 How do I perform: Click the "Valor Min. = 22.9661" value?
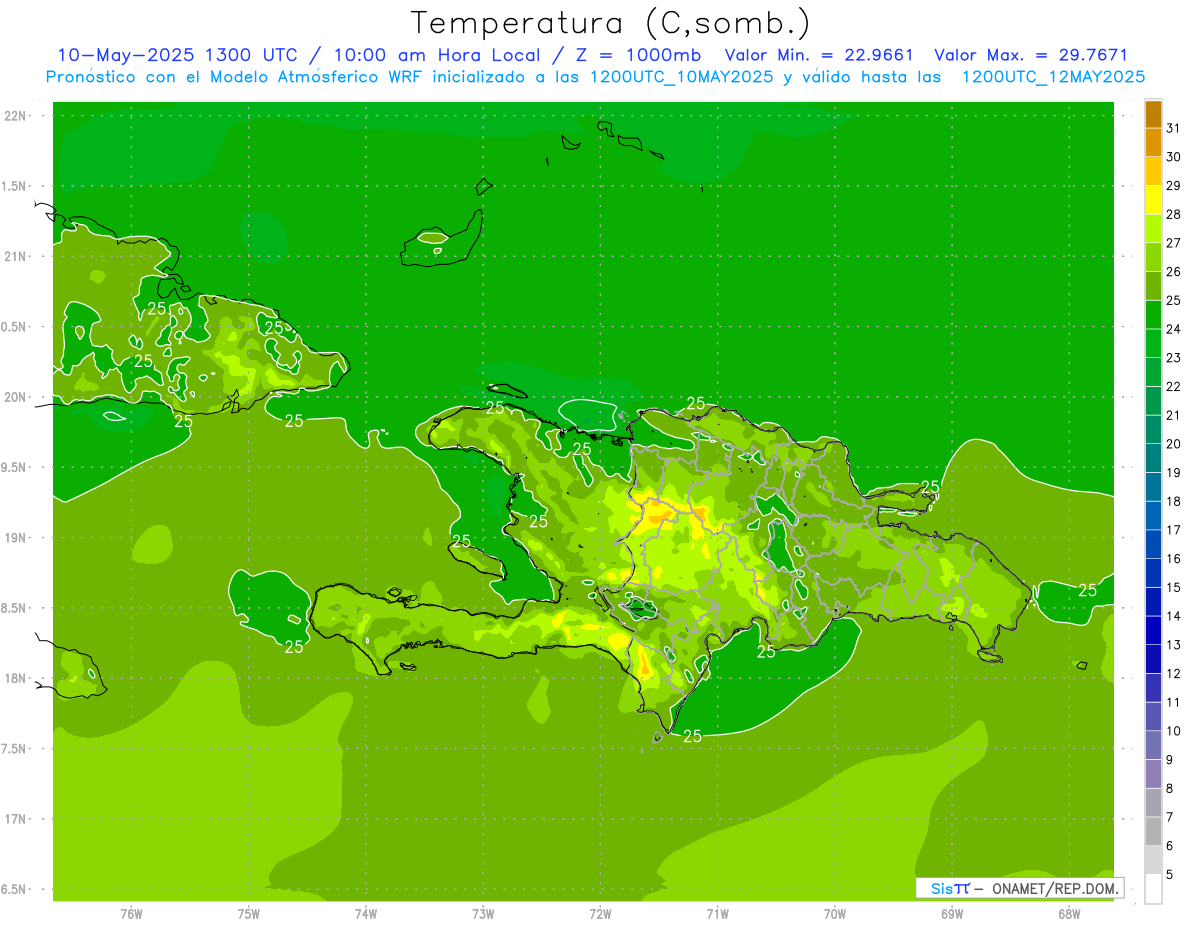[819, 55]
